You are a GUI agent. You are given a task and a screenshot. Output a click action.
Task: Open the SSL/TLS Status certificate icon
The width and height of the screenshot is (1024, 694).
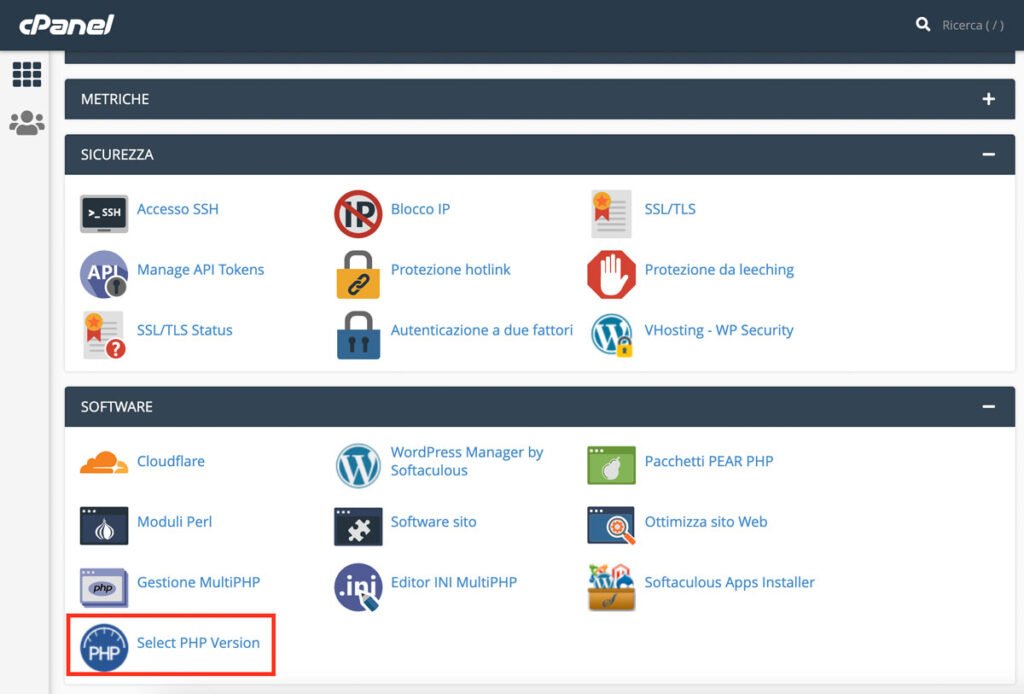click(104, 335)
